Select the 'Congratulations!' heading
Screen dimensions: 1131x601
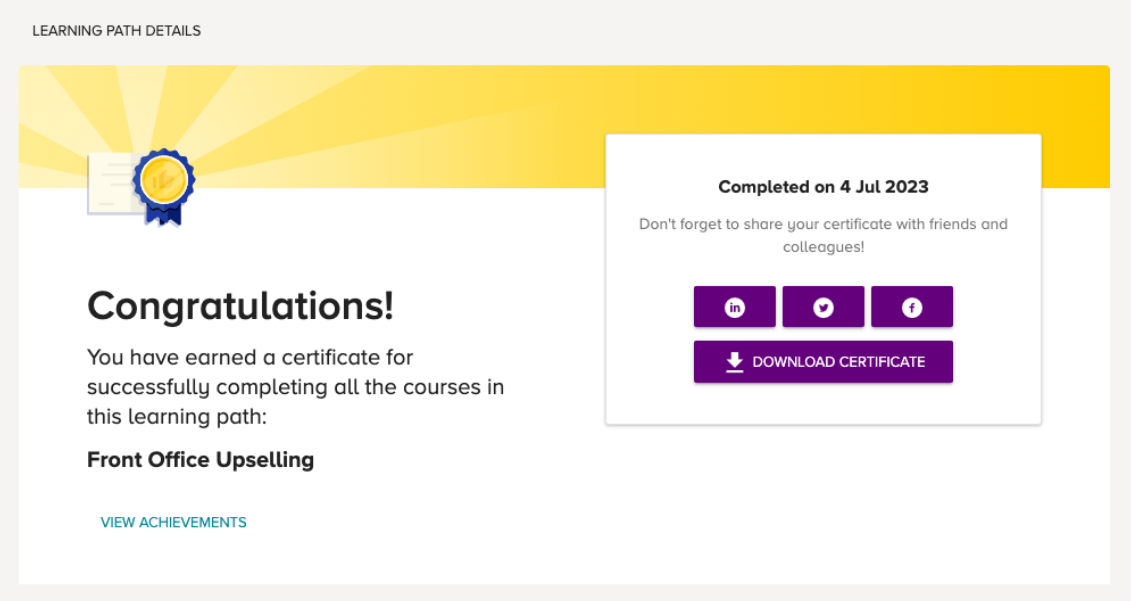coord(240,306)
